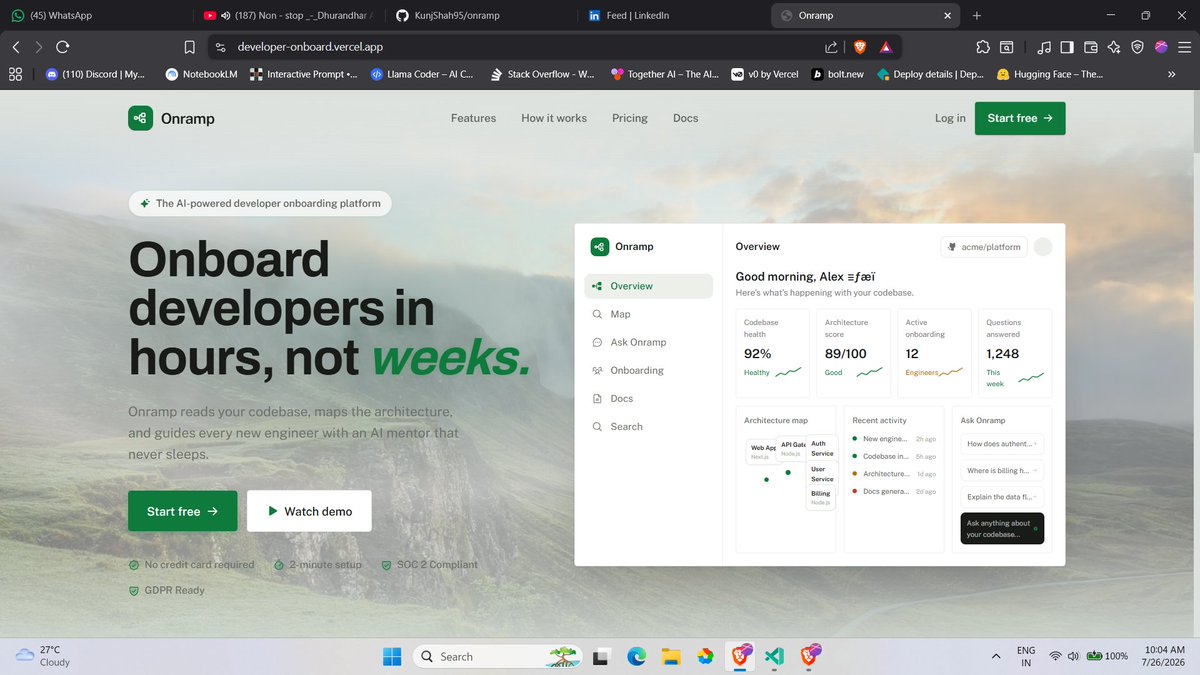Click the 'Explain the data fl...' suggested question
This screenshot has width=1200, height=675.
(1002, 497)
